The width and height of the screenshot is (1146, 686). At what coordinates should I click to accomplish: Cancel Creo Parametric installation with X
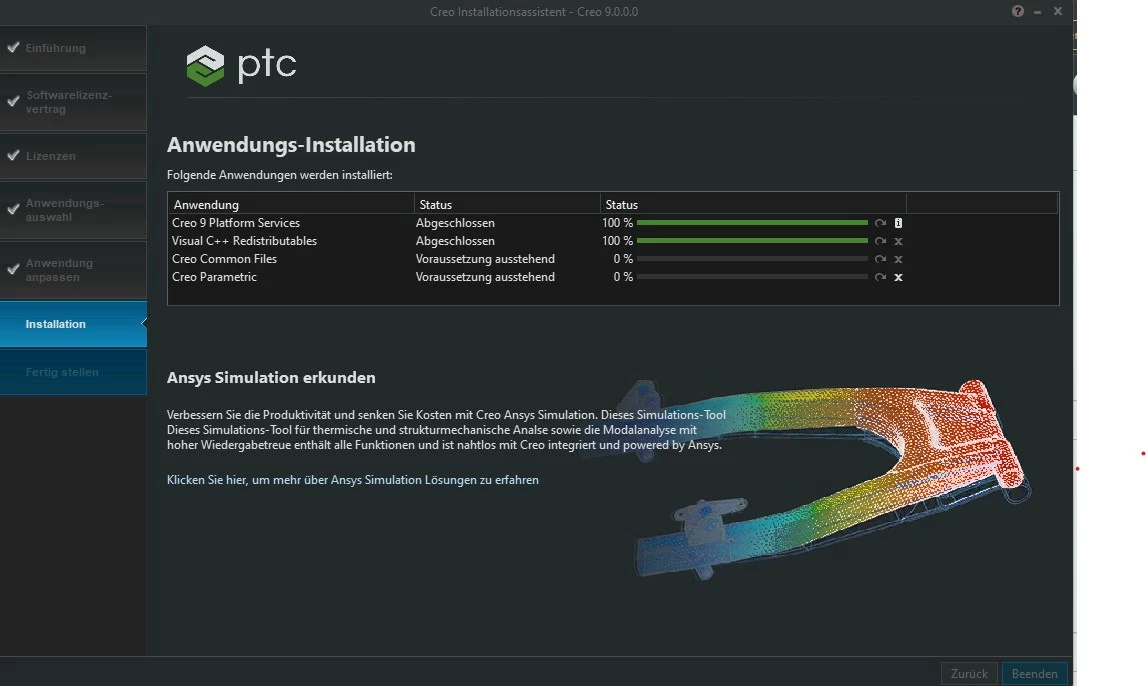[898, 277]
